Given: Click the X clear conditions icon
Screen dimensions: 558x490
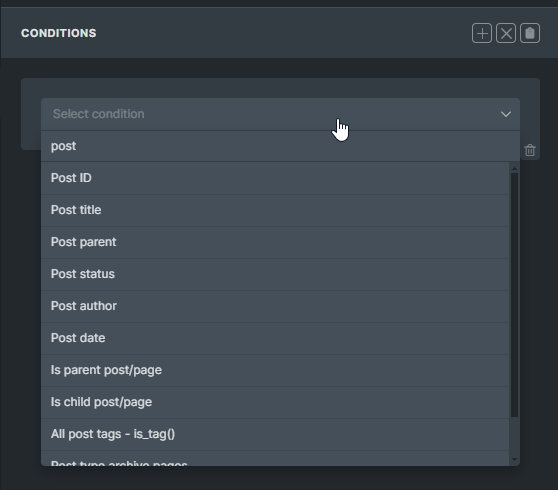Looking at the screenshot, I should (506, 33).
